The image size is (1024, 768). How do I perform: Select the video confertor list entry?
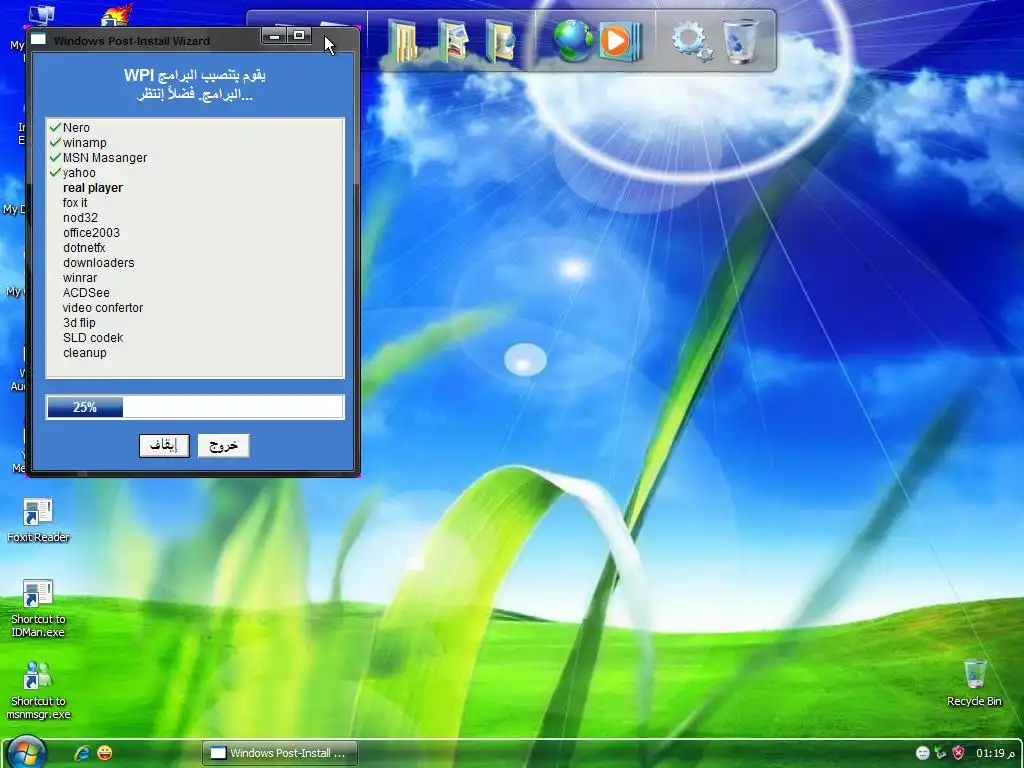(103, 308)
